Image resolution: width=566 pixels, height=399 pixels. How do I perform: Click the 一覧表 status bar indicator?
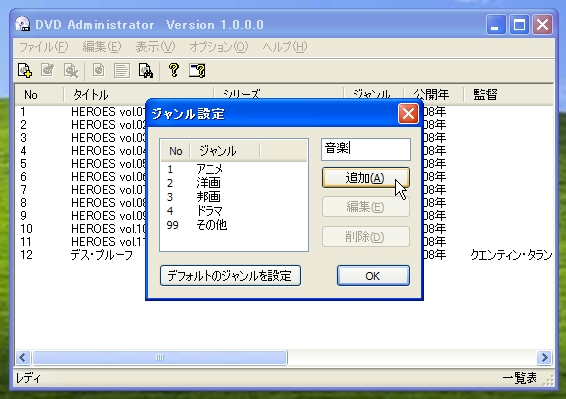[x=519, y=378]
